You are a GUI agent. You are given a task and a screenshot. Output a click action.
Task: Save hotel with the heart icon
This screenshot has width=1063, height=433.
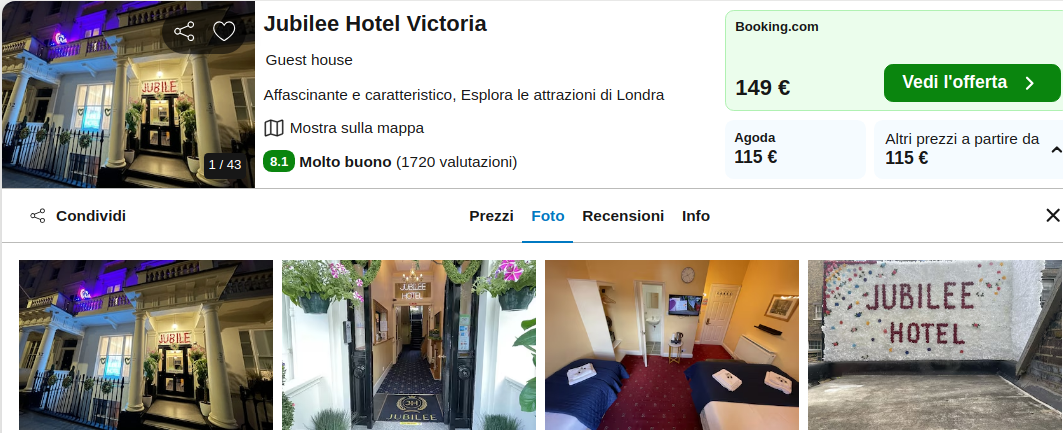coord(224,31)
